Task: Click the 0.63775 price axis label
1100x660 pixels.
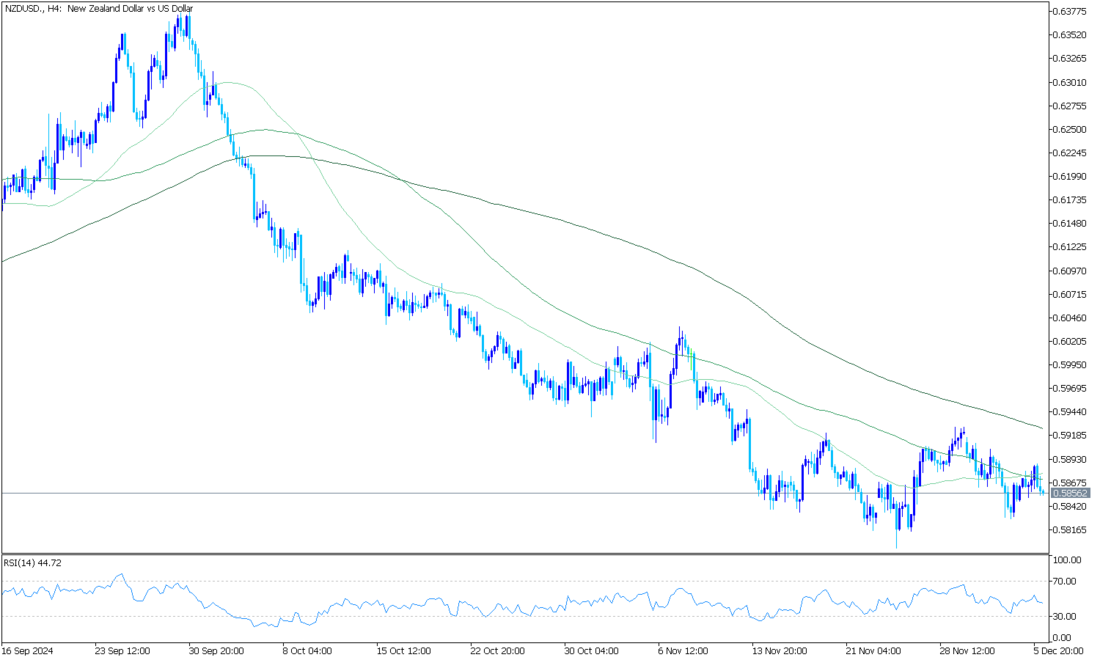Action: 1071,11
